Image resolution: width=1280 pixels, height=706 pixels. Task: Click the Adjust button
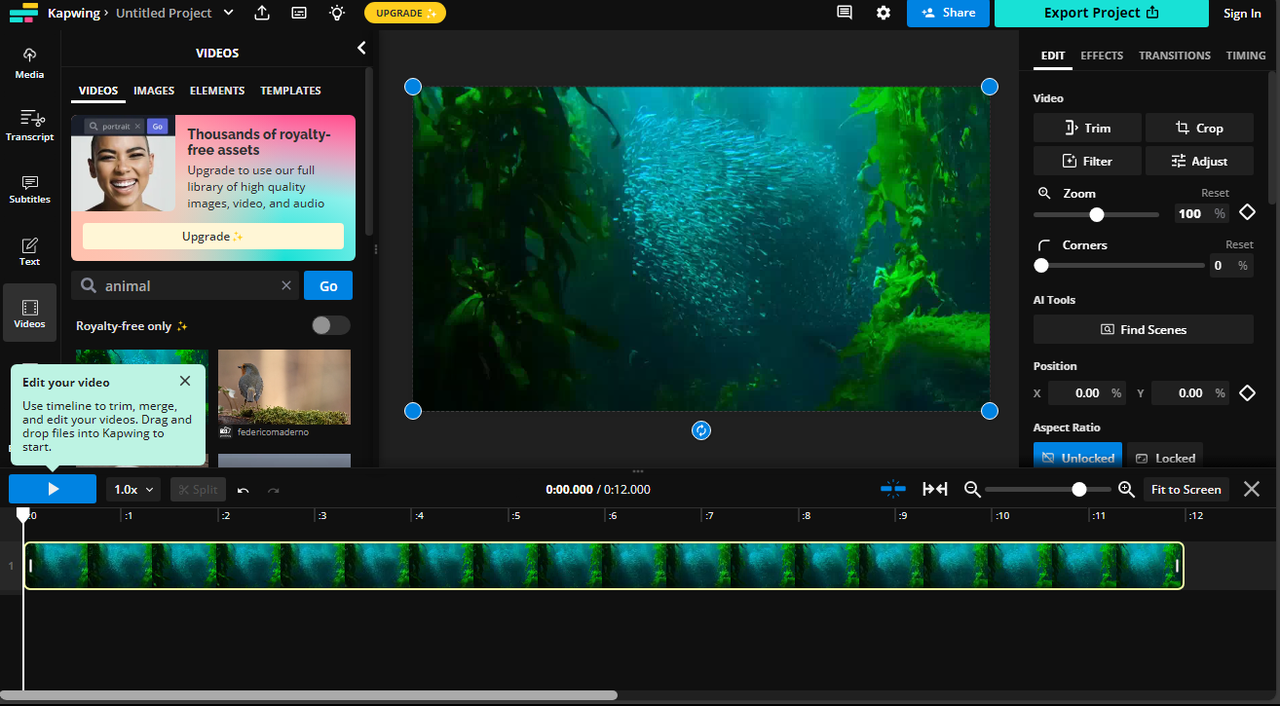(1199, 161)
